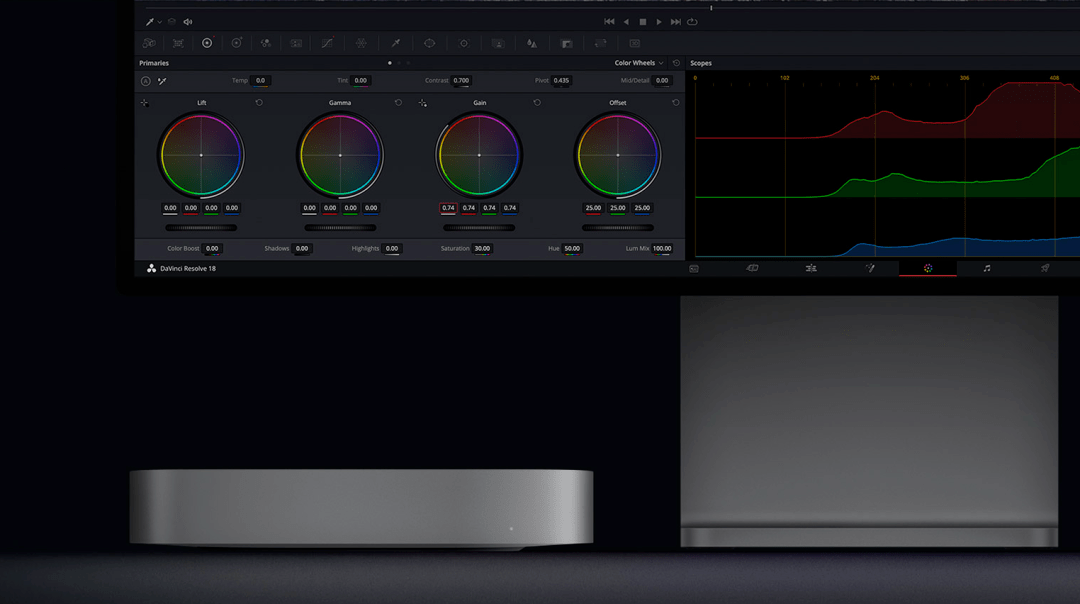Stop playback
Screen dimensions: 1080x604
point(643,22)
